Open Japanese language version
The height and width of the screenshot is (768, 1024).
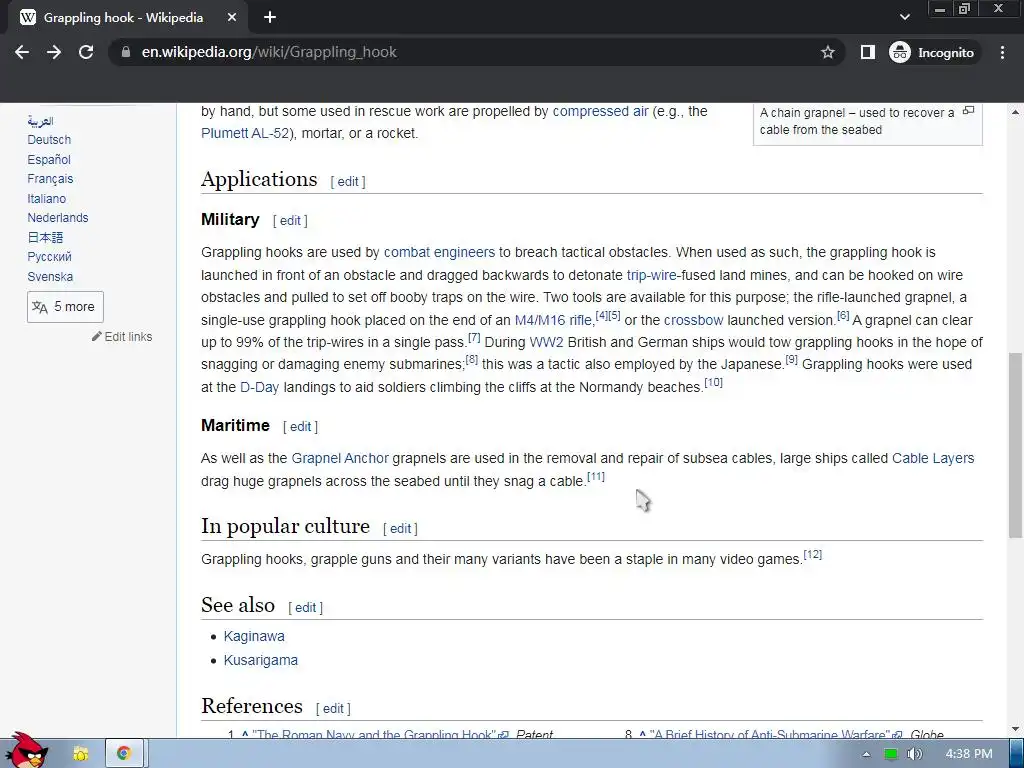(x=45, y=238)
